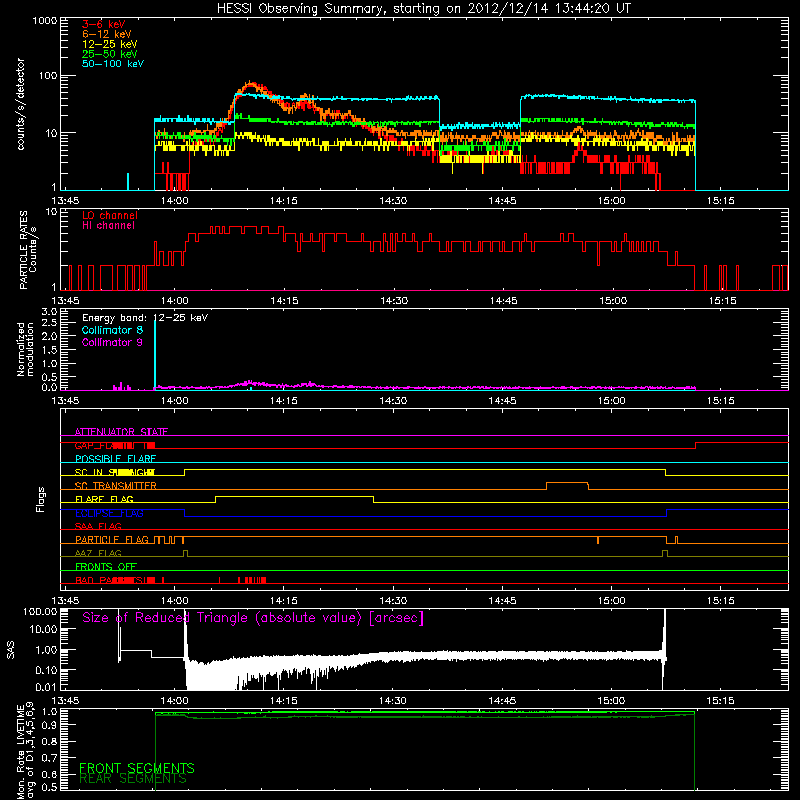Click "13:45" time label under SAS panel
This screenshot has height=800, width=800.
click(65, 701)
